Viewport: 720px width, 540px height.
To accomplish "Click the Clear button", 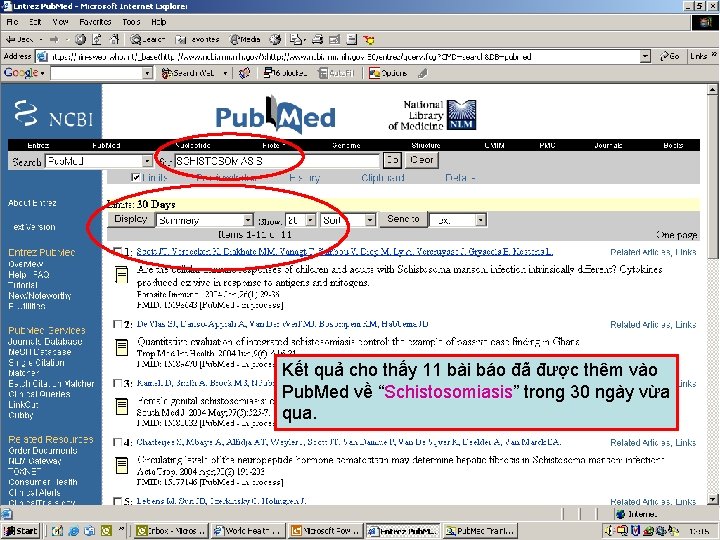I will [422, 160].
